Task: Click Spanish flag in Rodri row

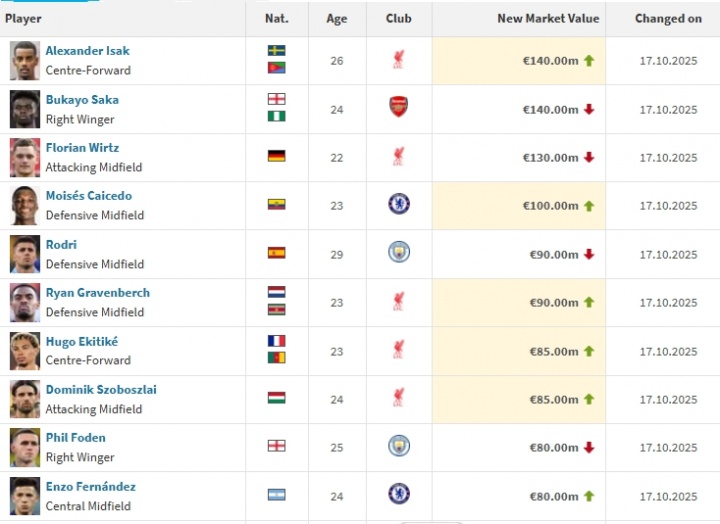Action: pyautogui.click(x=277, y=253)
